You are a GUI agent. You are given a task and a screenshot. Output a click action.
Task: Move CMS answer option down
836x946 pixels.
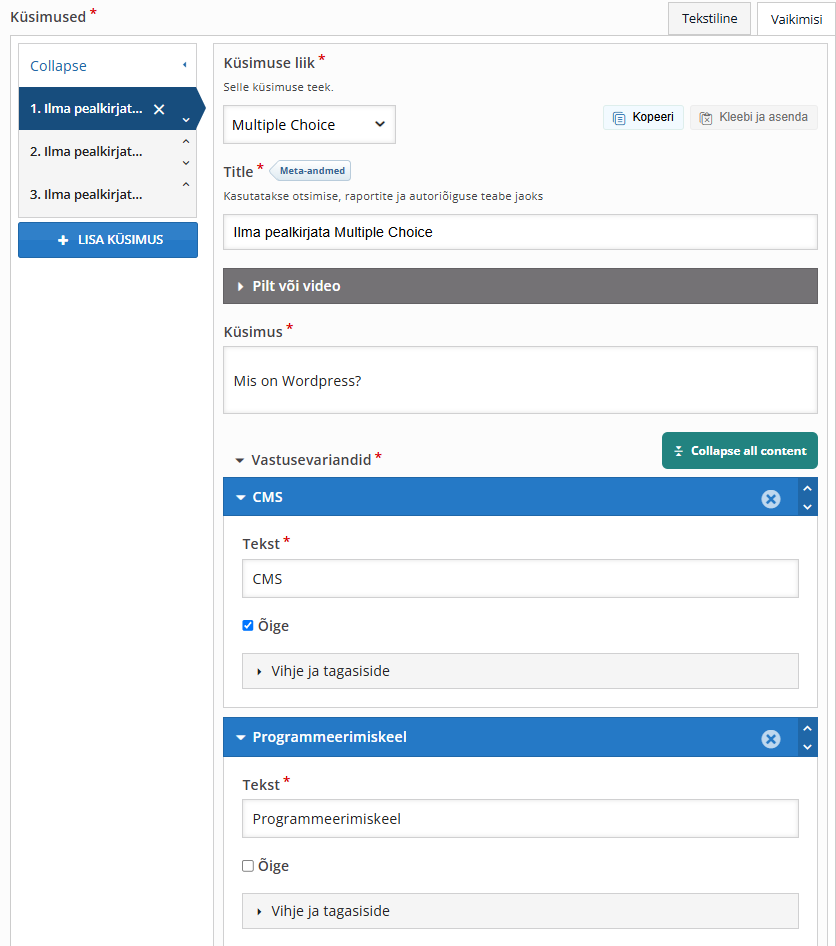click(807, 507)
